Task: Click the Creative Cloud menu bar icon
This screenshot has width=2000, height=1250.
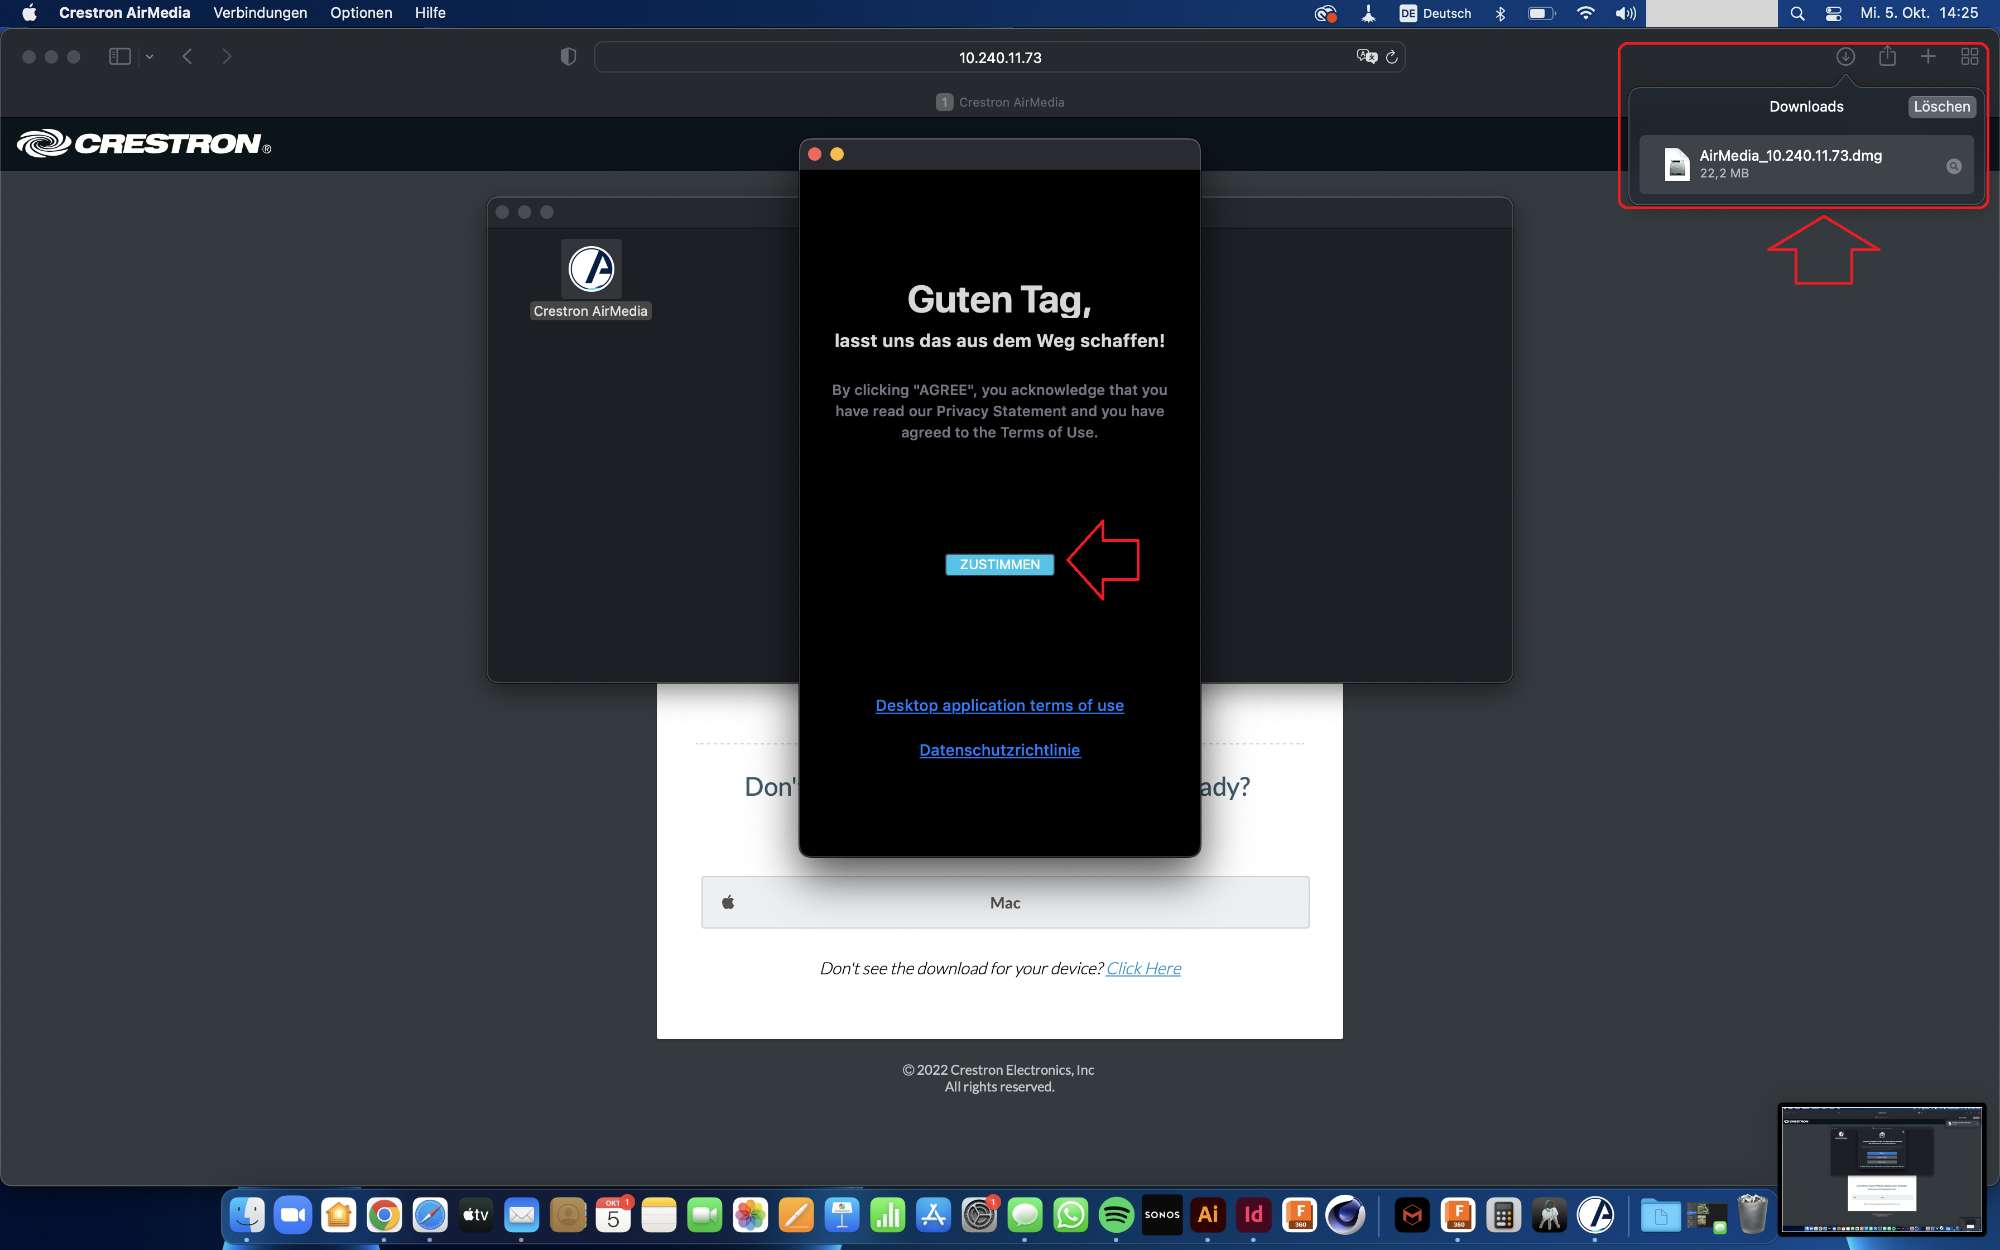Action: point(1326,13)
